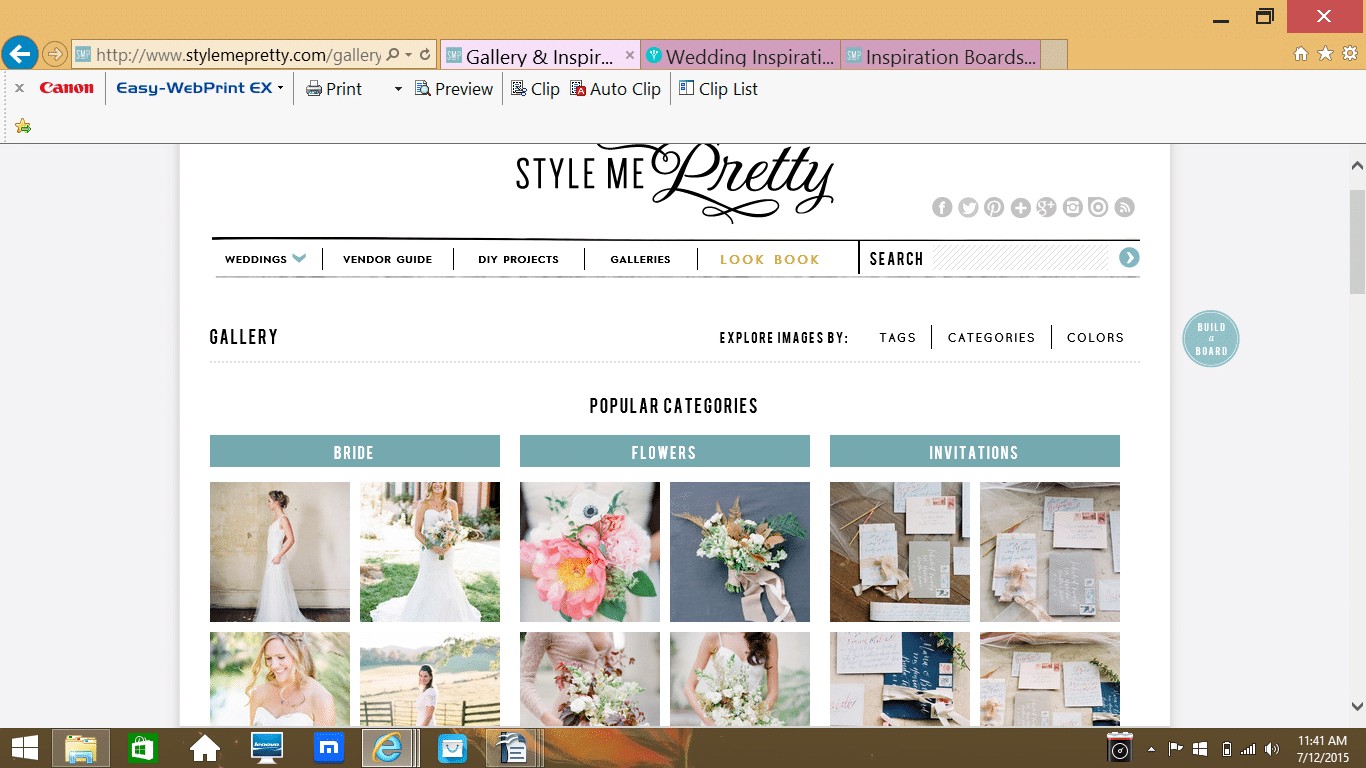The height and width of the screenshot is (768, 1366).
Task: Click the browser back arrow button
Action: 20,54
